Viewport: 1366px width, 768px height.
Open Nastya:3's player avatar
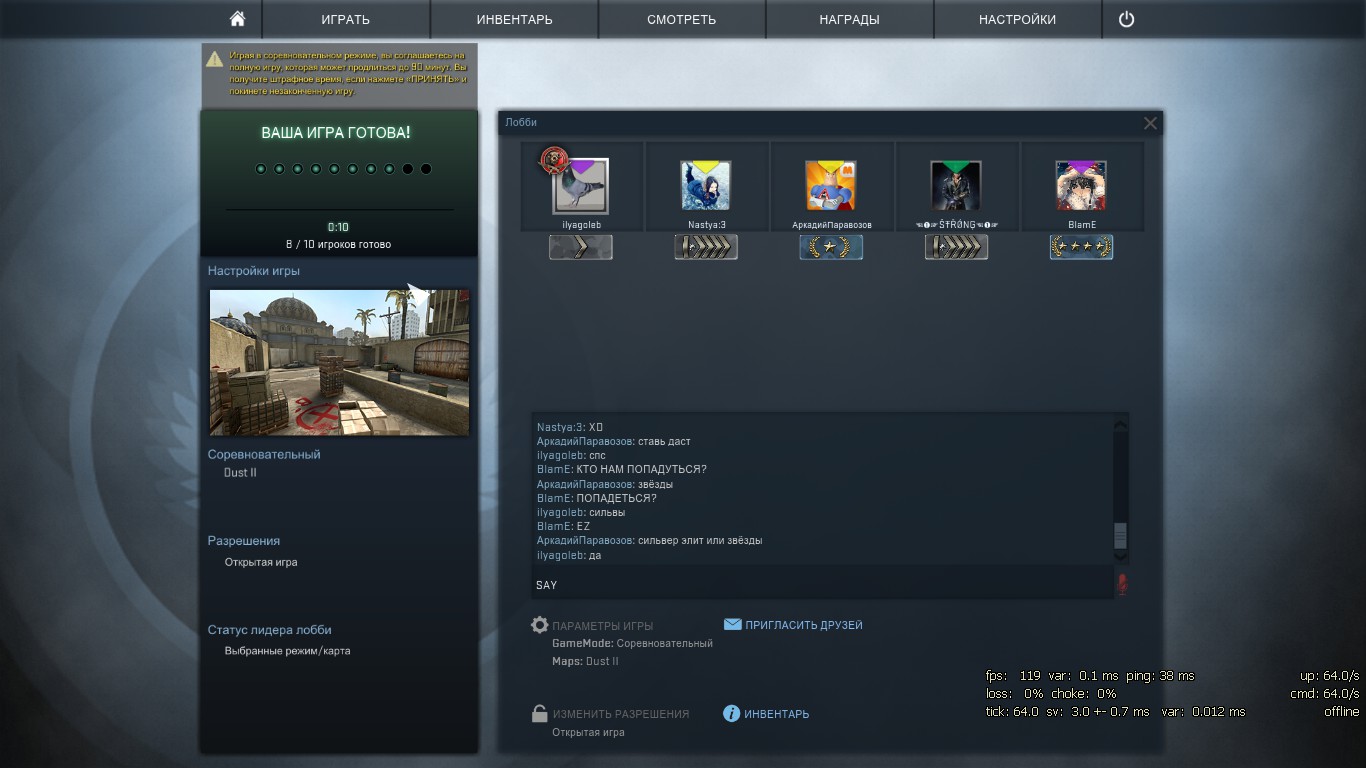(706, 186)
